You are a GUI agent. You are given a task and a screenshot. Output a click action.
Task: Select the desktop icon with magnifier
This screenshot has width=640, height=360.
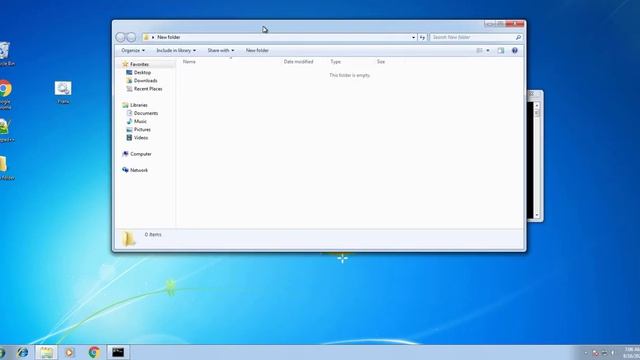point(63,92)
